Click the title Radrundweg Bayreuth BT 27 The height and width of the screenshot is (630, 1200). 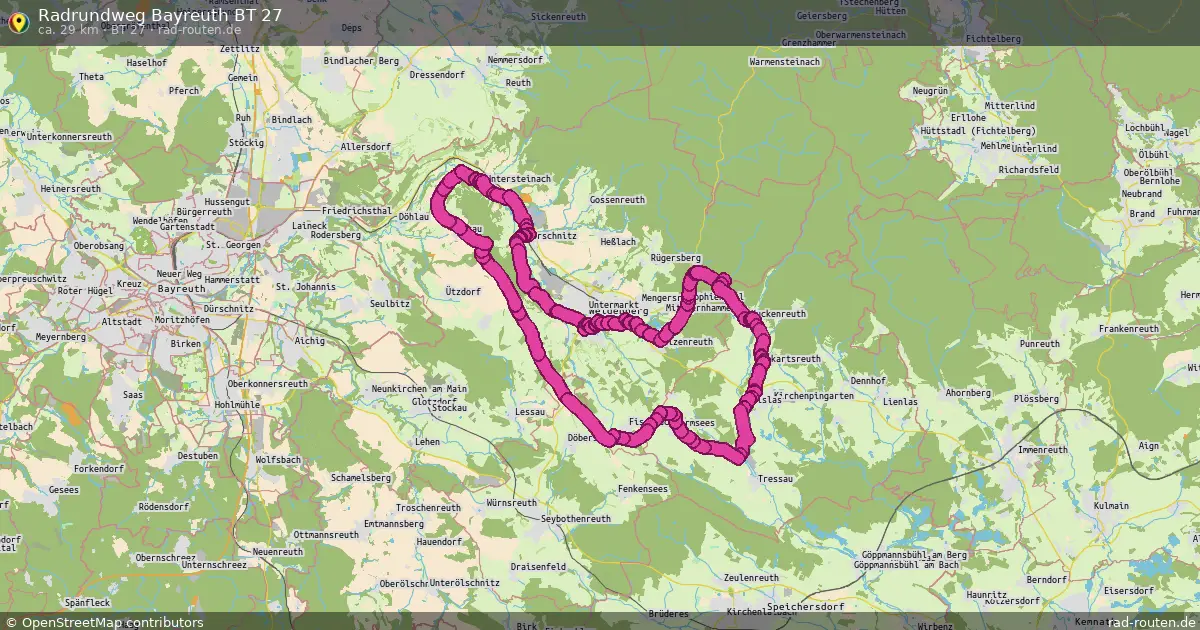pos(159,14)
